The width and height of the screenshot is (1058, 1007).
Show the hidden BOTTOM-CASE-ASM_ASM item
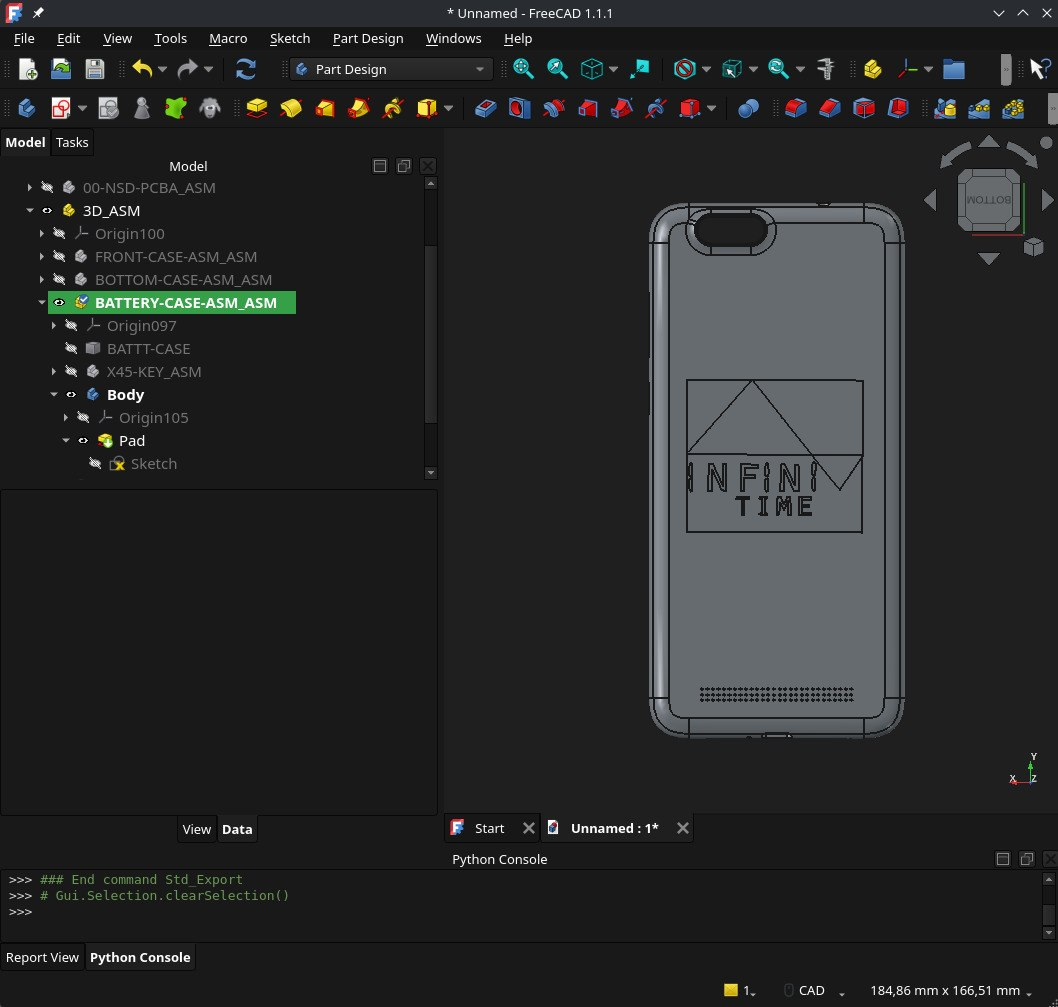(59, 279)
